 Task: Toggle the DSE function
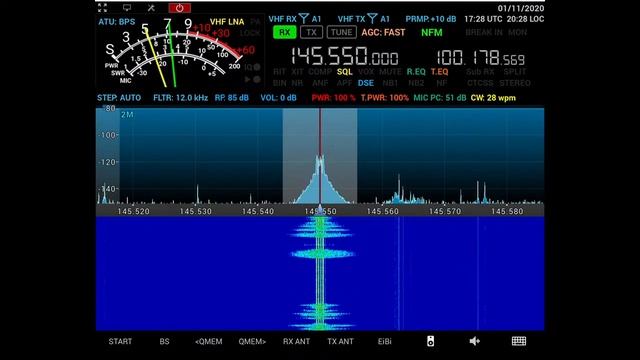366,83
